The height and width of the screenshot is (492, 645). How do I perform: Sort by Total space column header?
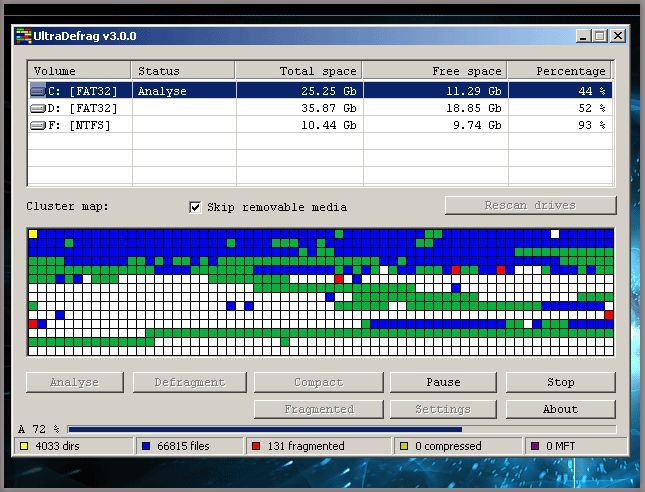point(299,71)
